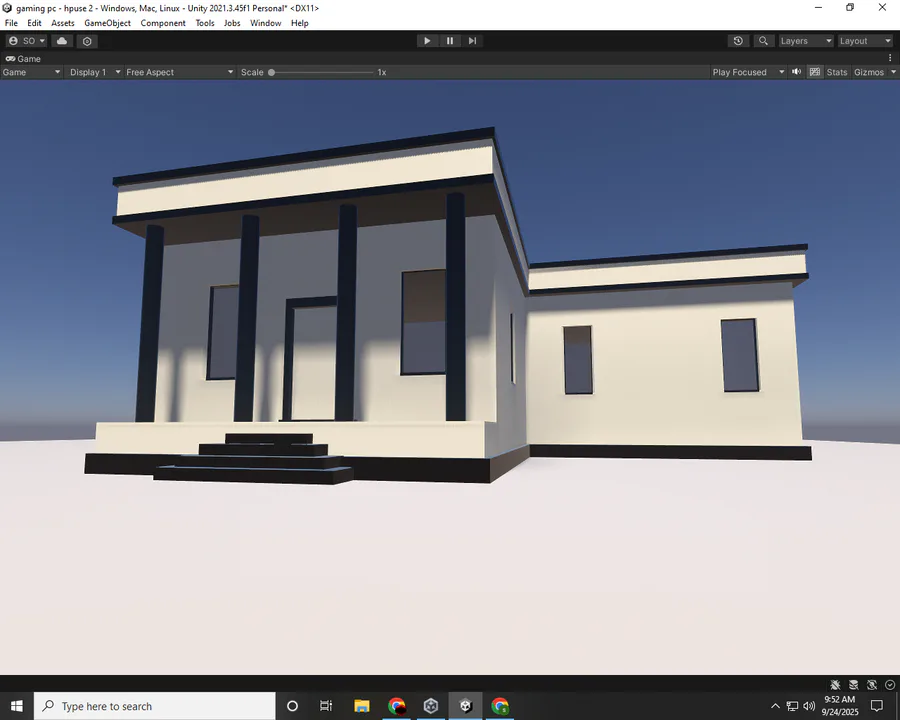Open Task View on the taskbar
This screenshot has height=720, width=900.
coord(325,706)
